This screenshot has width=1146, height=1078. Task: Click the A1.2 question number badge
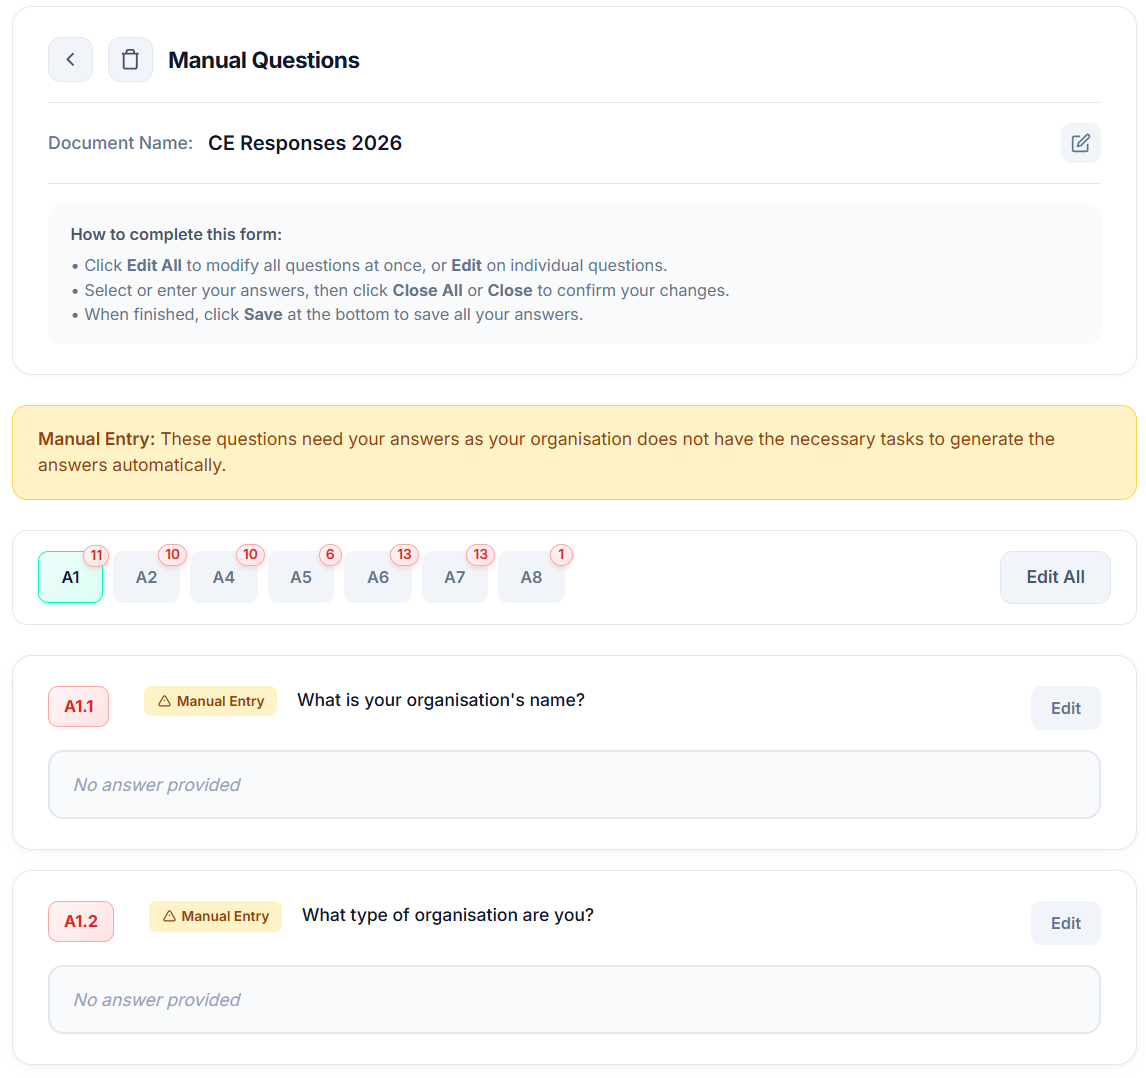click(x=81, y=922)
